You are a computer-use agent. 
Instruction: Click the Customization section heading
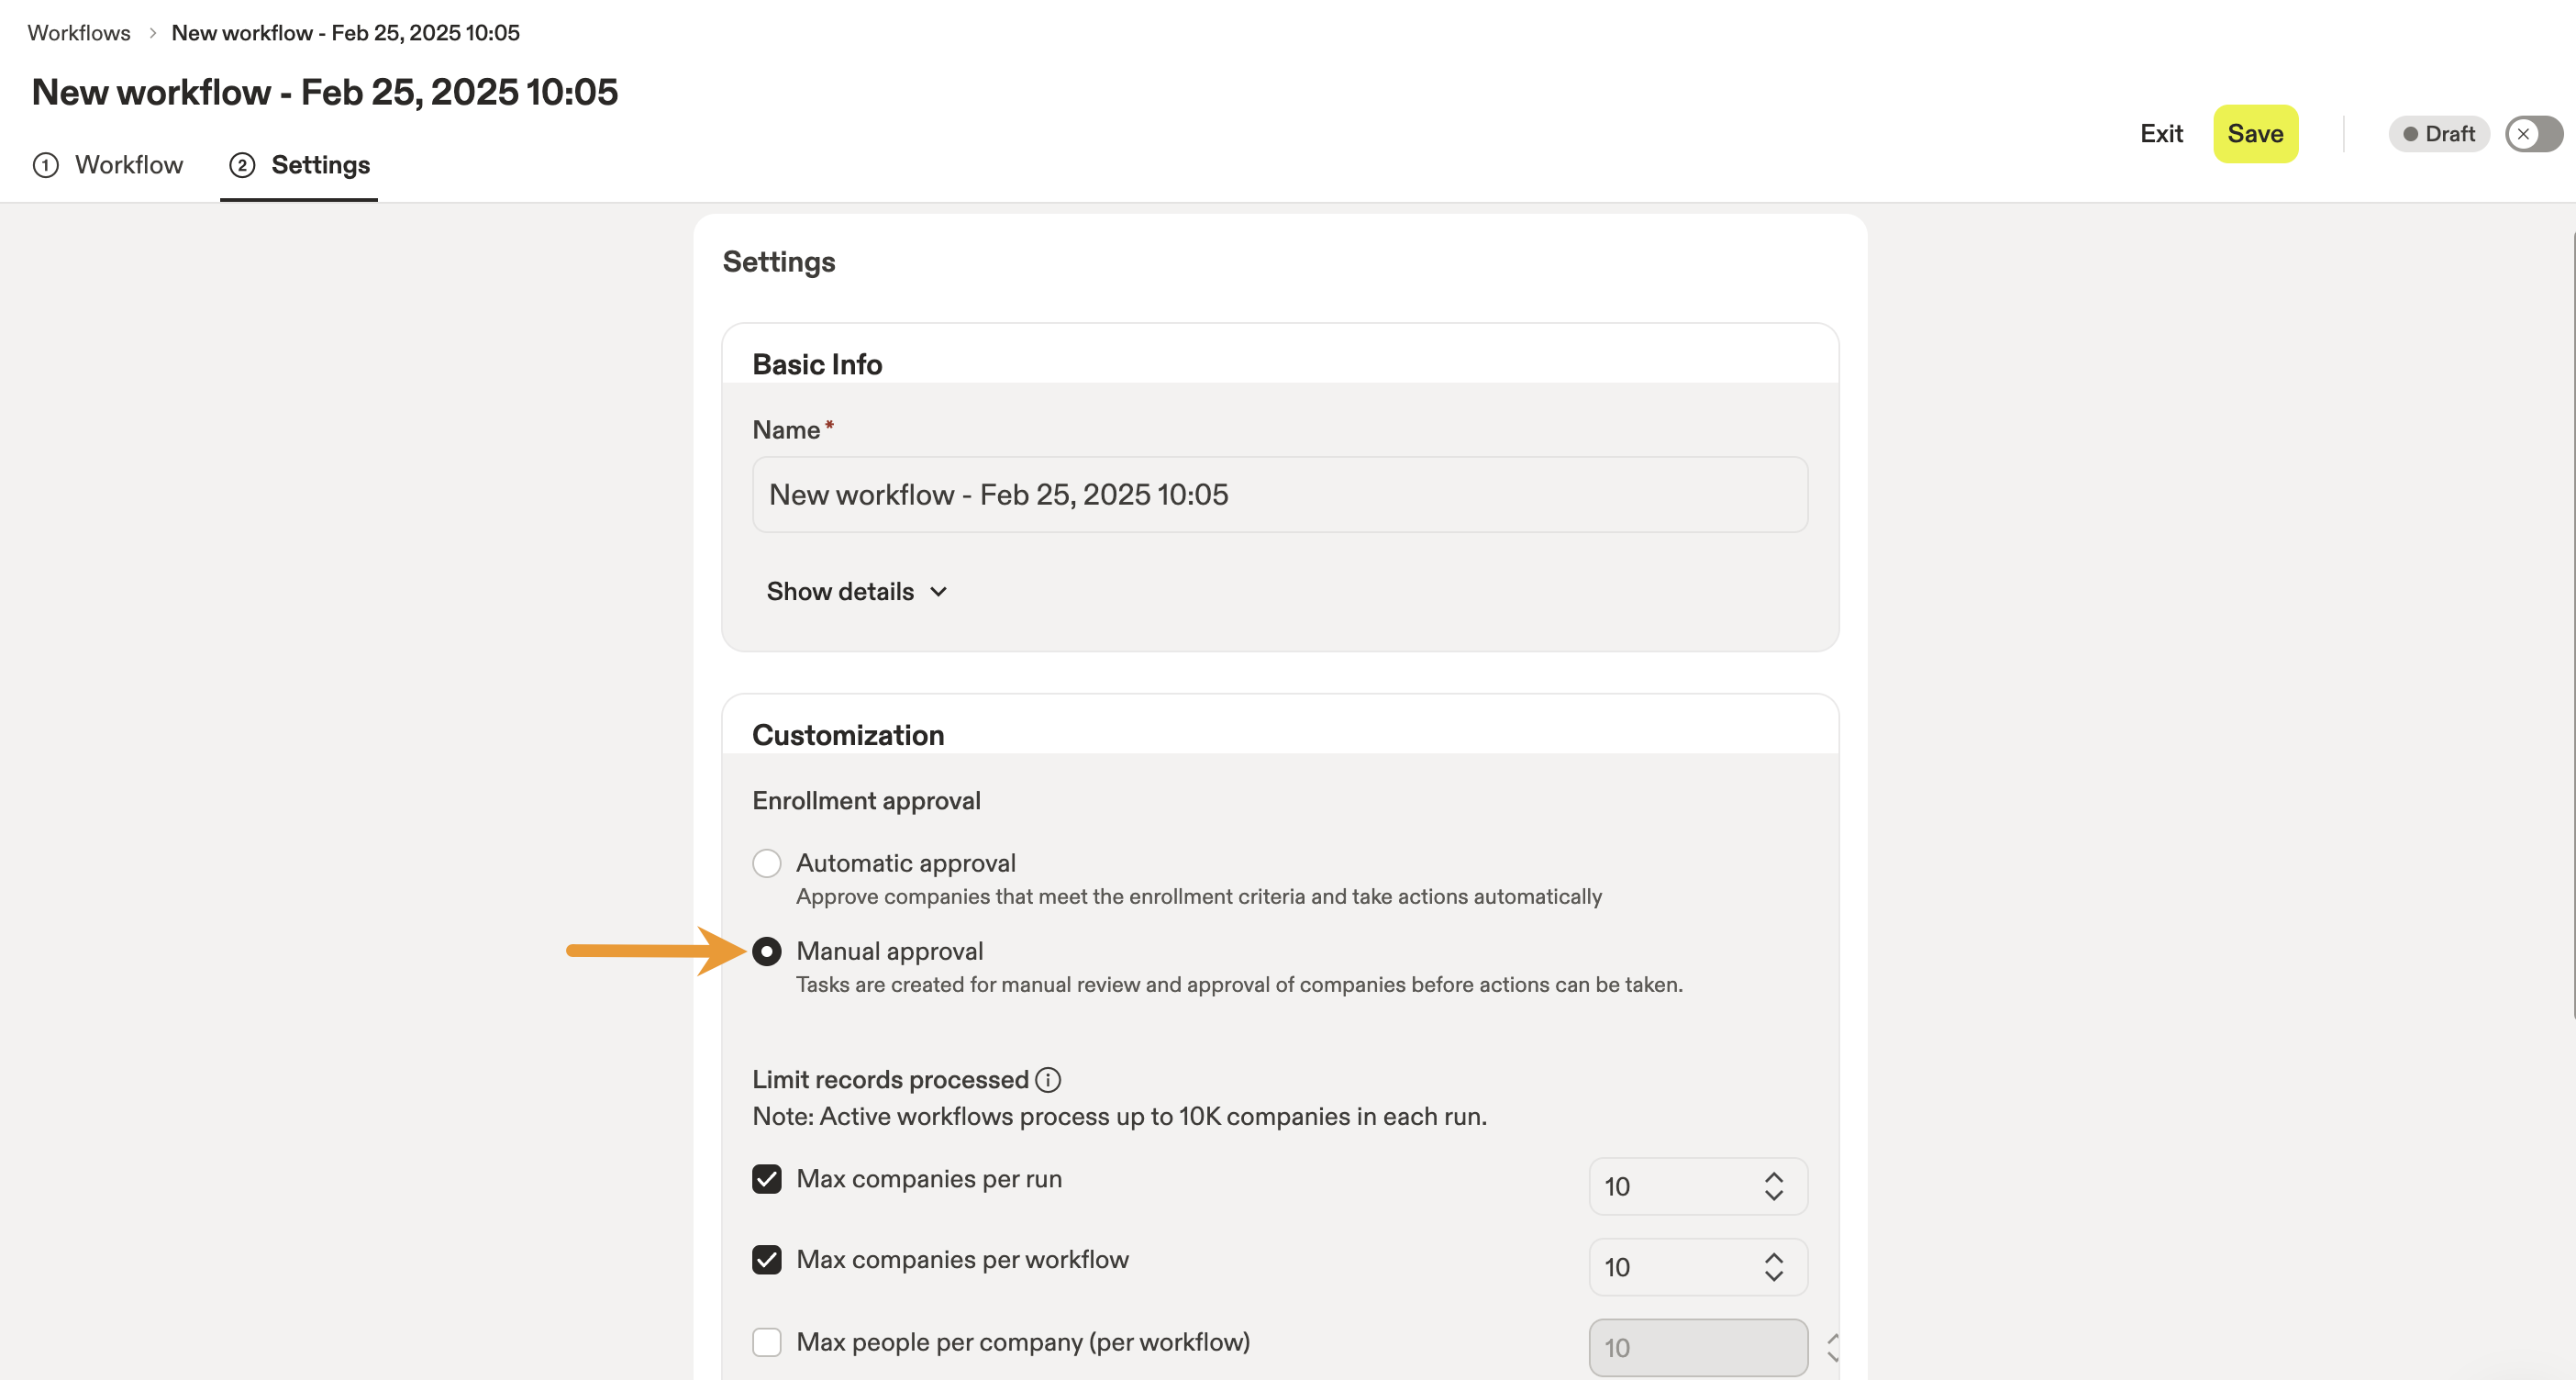click(848, 736)
